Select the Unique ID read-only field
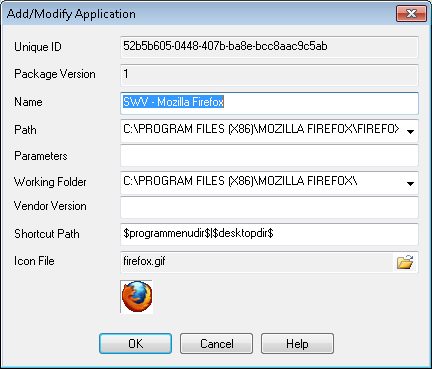 point(269,47)
